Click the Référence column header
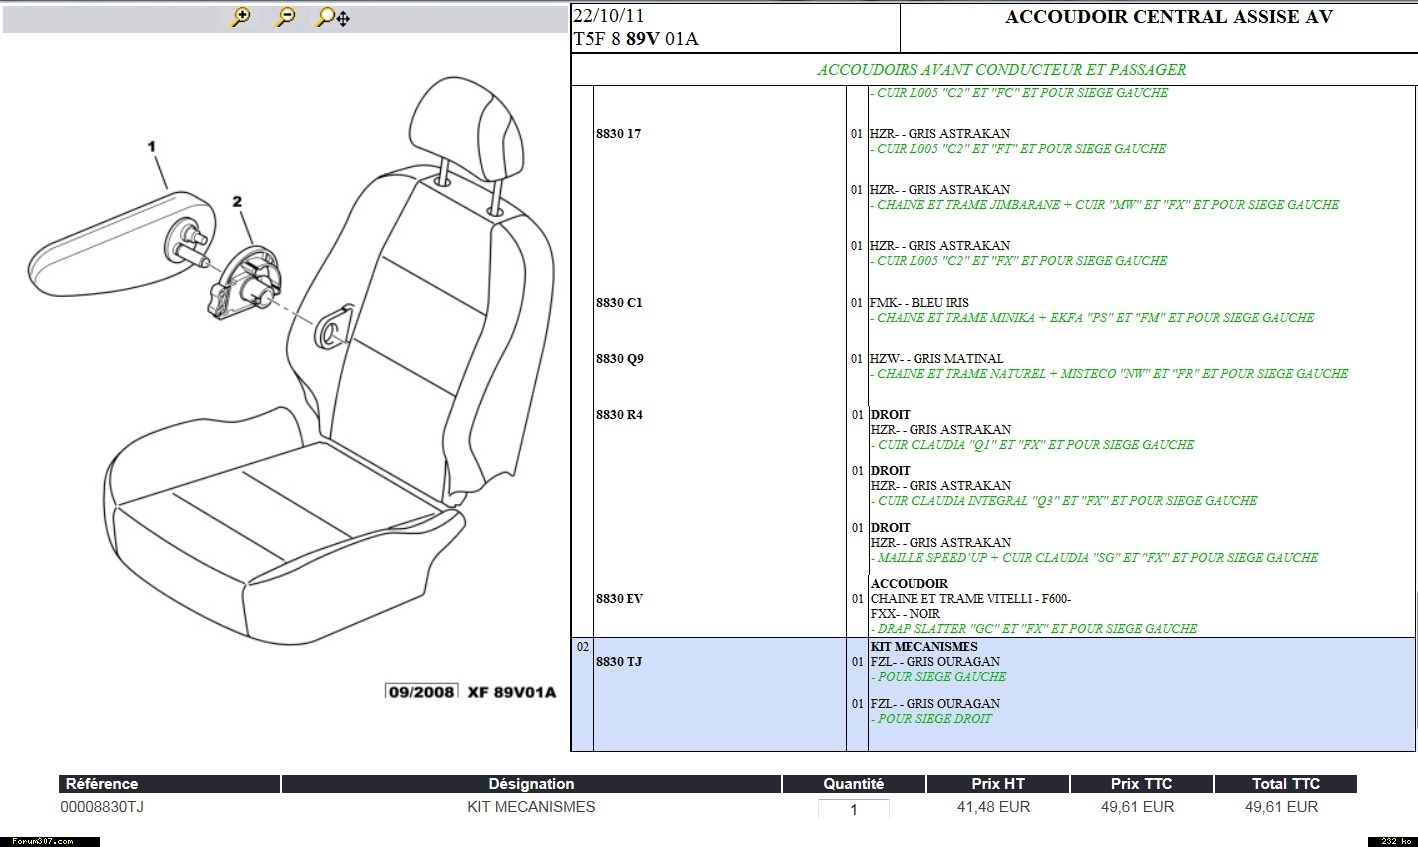Image resolution: width=1418 pixels, height=847 pixels. [x=100, y=784]
